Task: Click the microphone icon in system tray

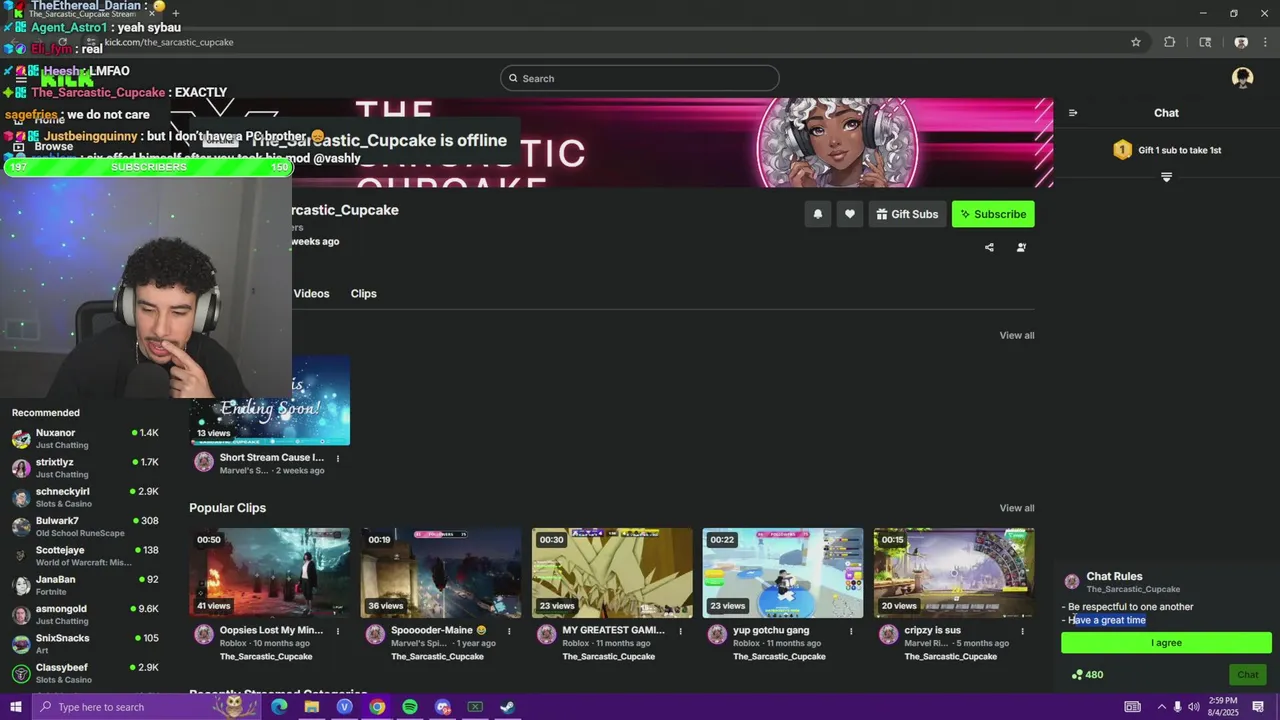Action: pos(1177,707)
